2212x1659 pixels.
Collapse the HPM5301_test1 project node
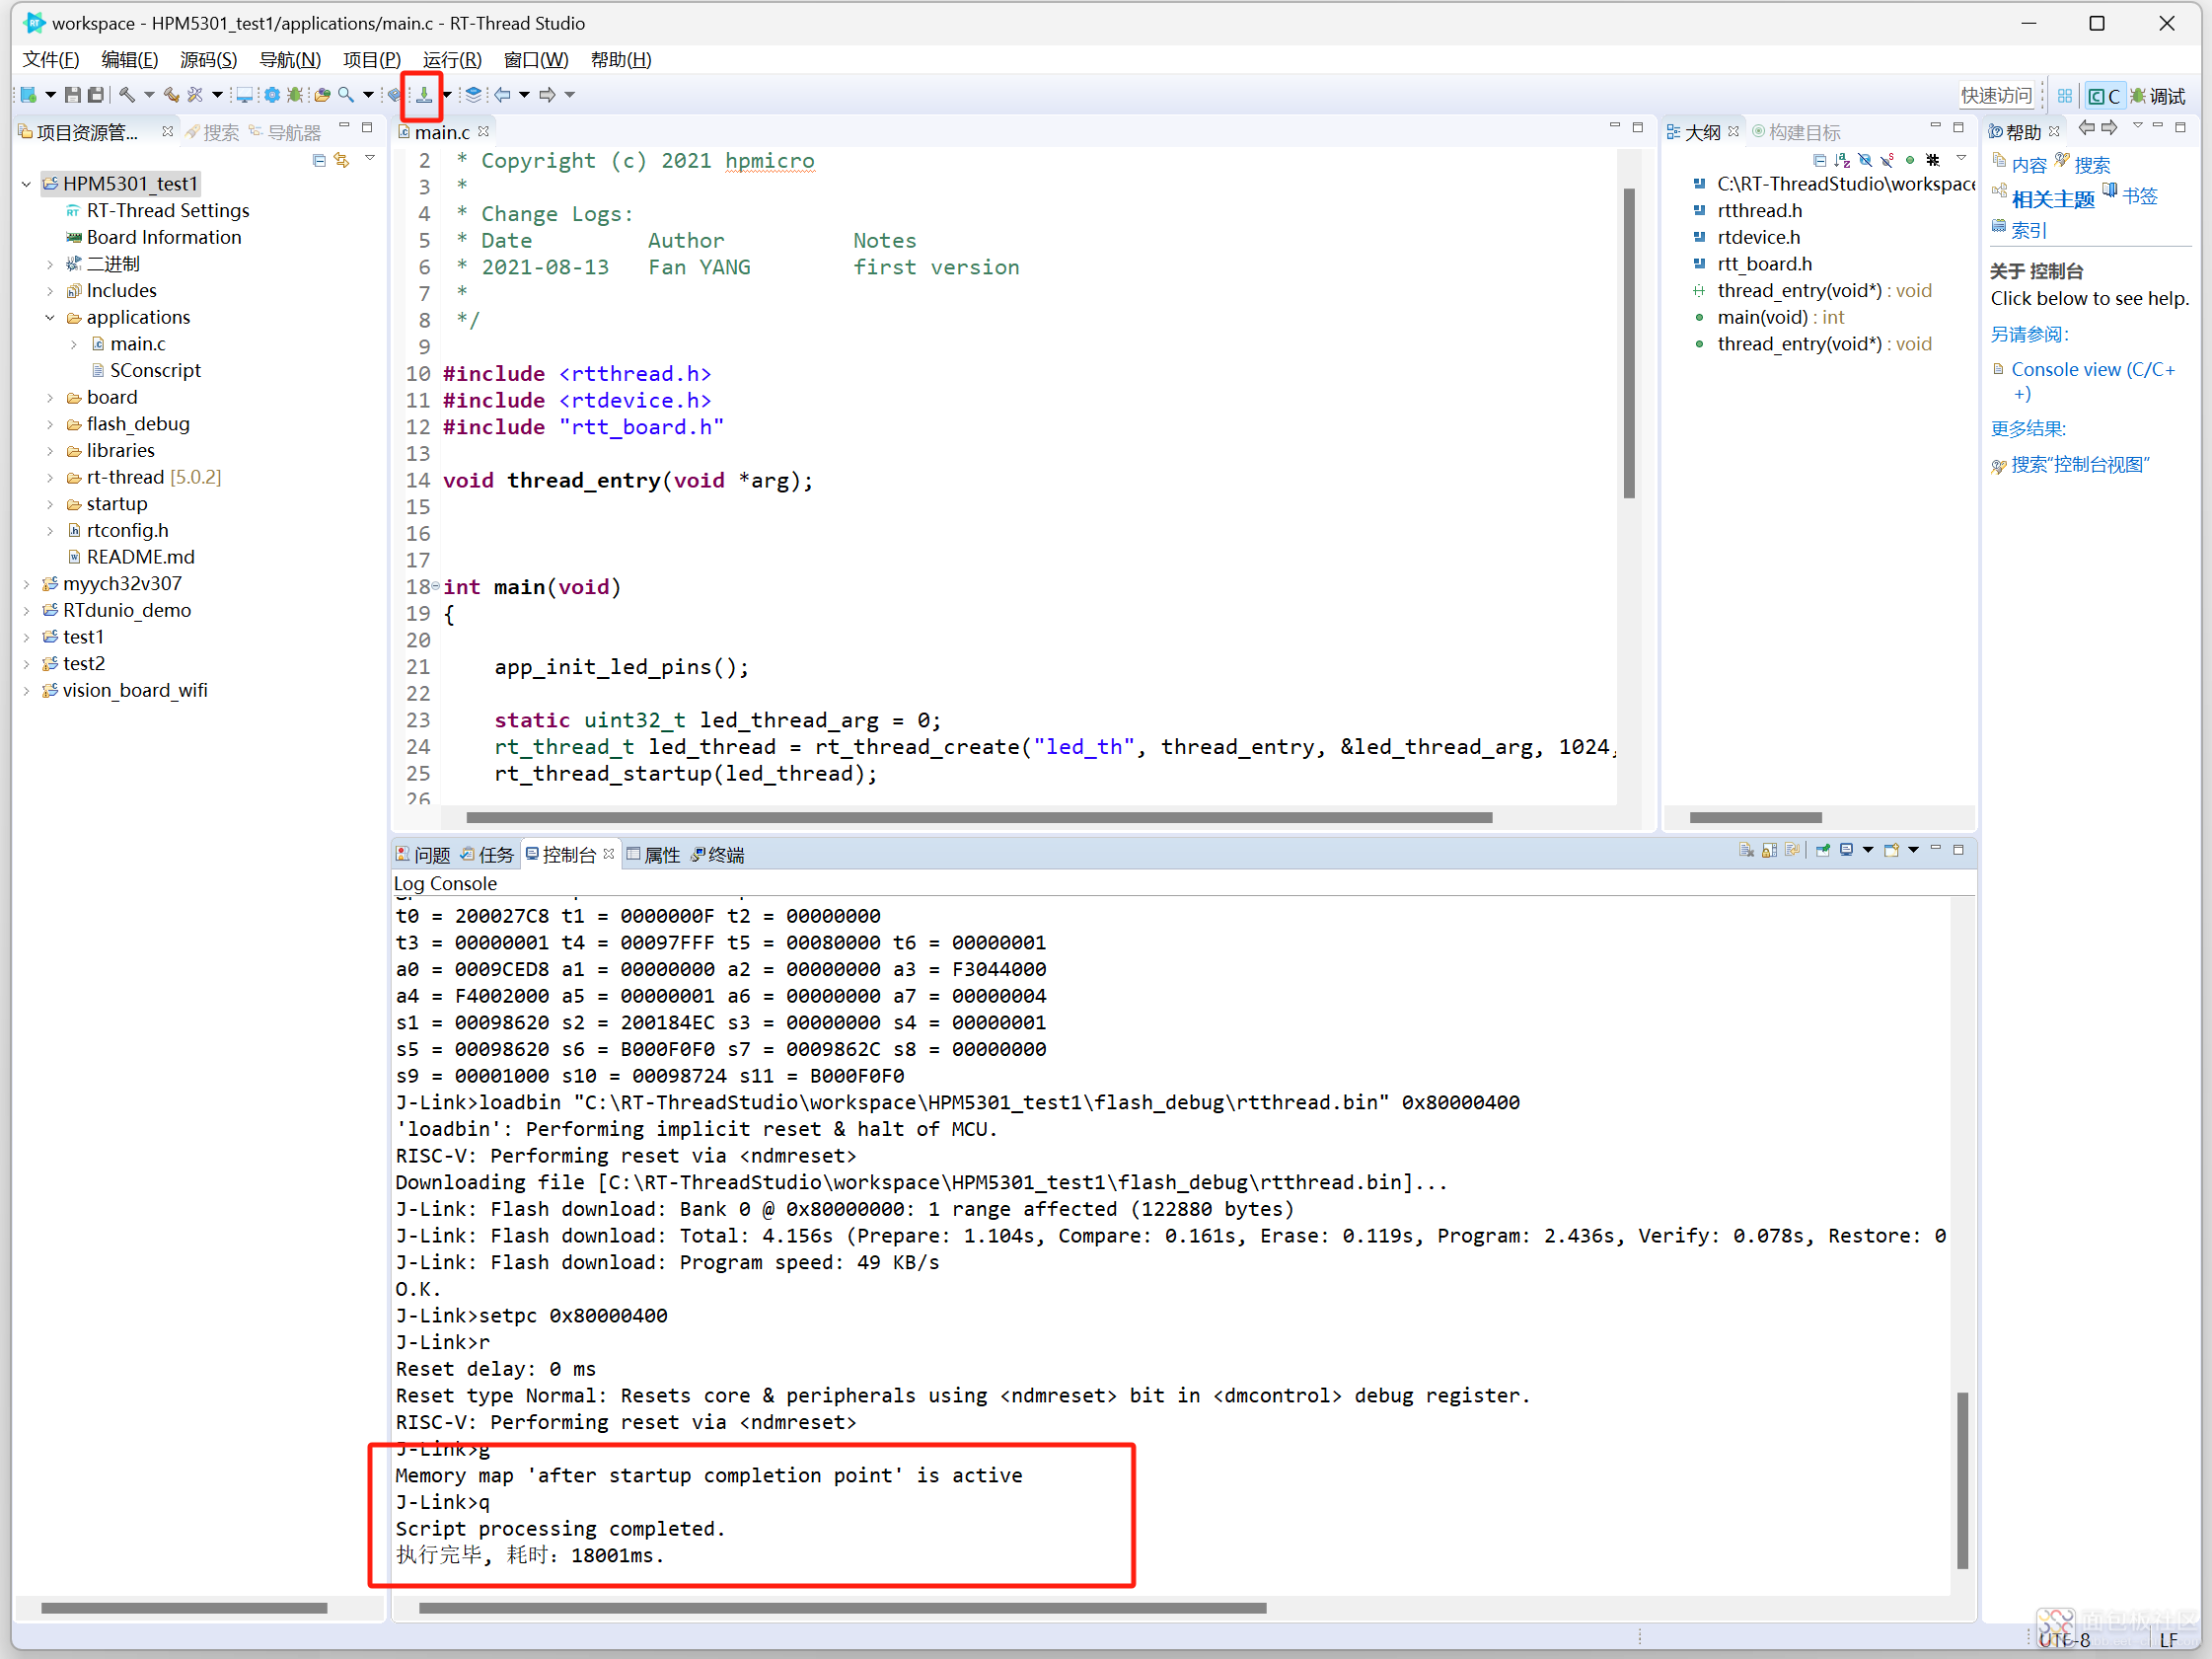(x=26, y=184)
